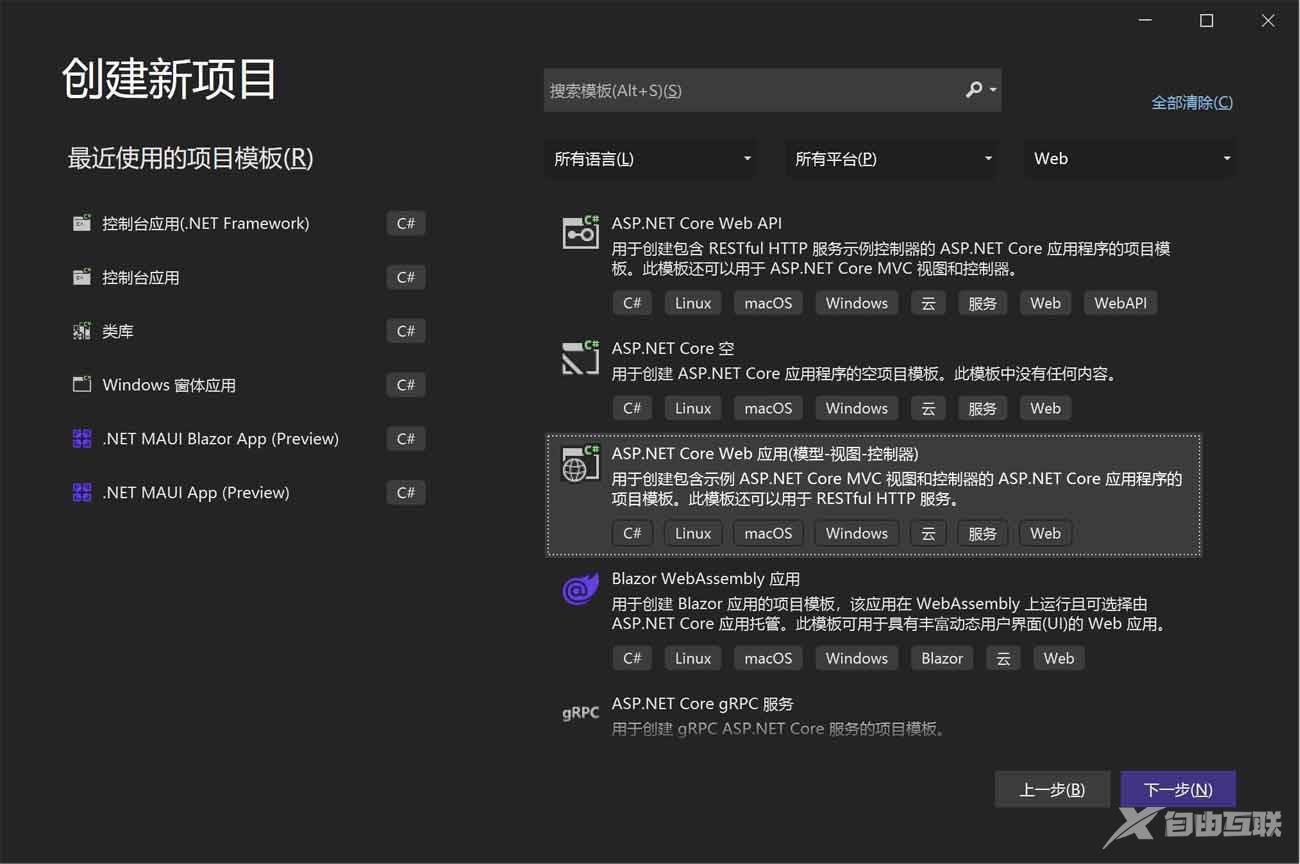Image resolution: width=1300 pixels, height=864 pixels.
Task: Choose the Windows 窗体应用 recent template name
Action: click(169, 385)
